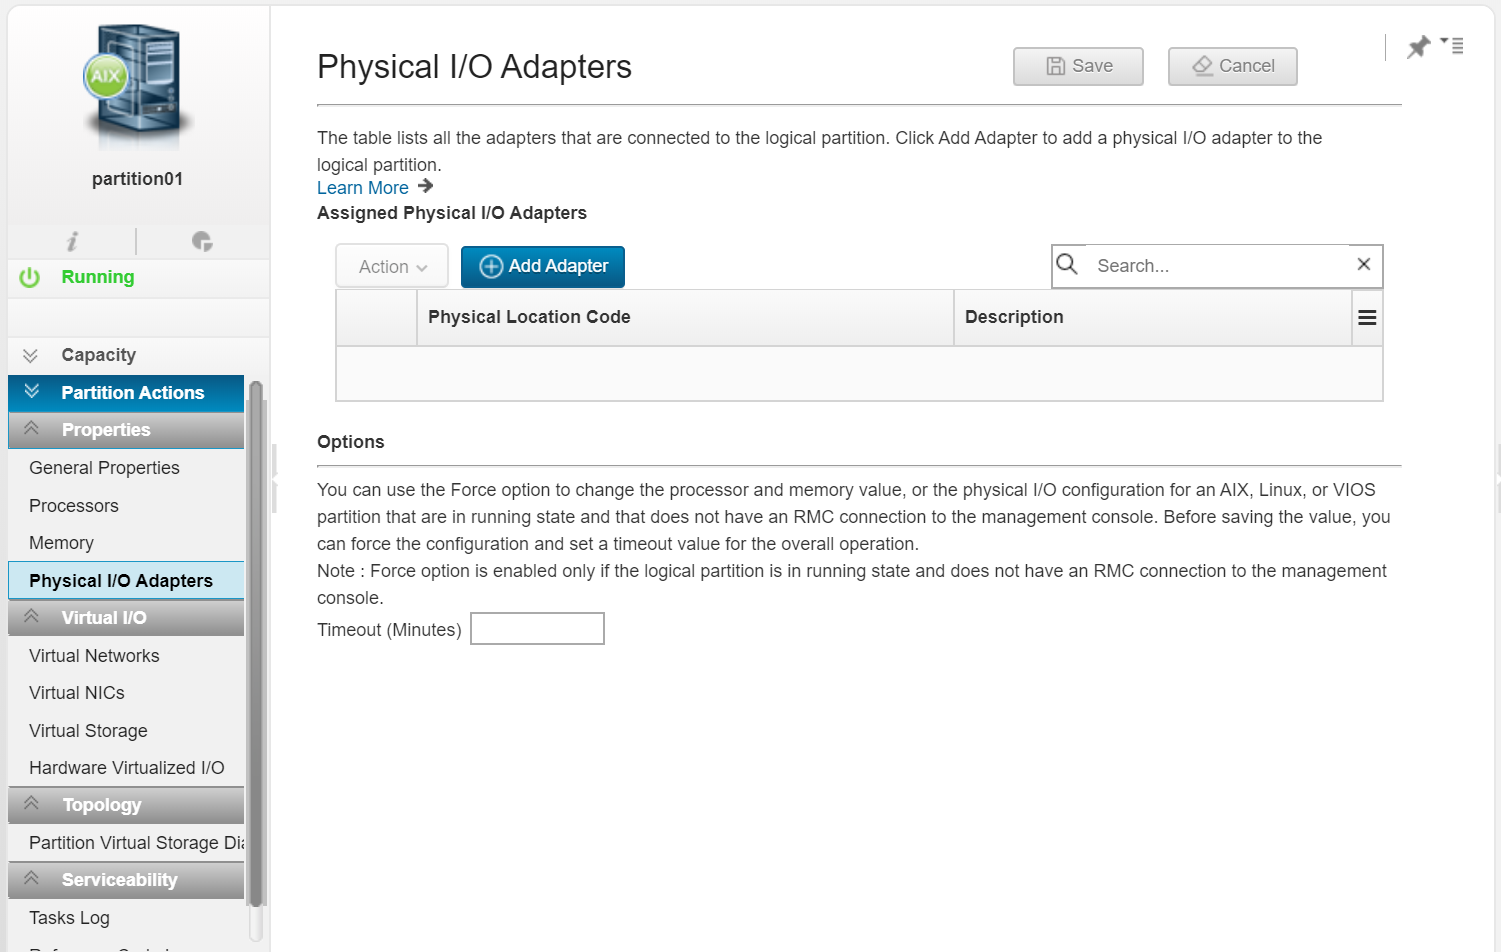Clear the search box with X icon
This screenshot has width=1501, height=952.
pos(1363,264)
